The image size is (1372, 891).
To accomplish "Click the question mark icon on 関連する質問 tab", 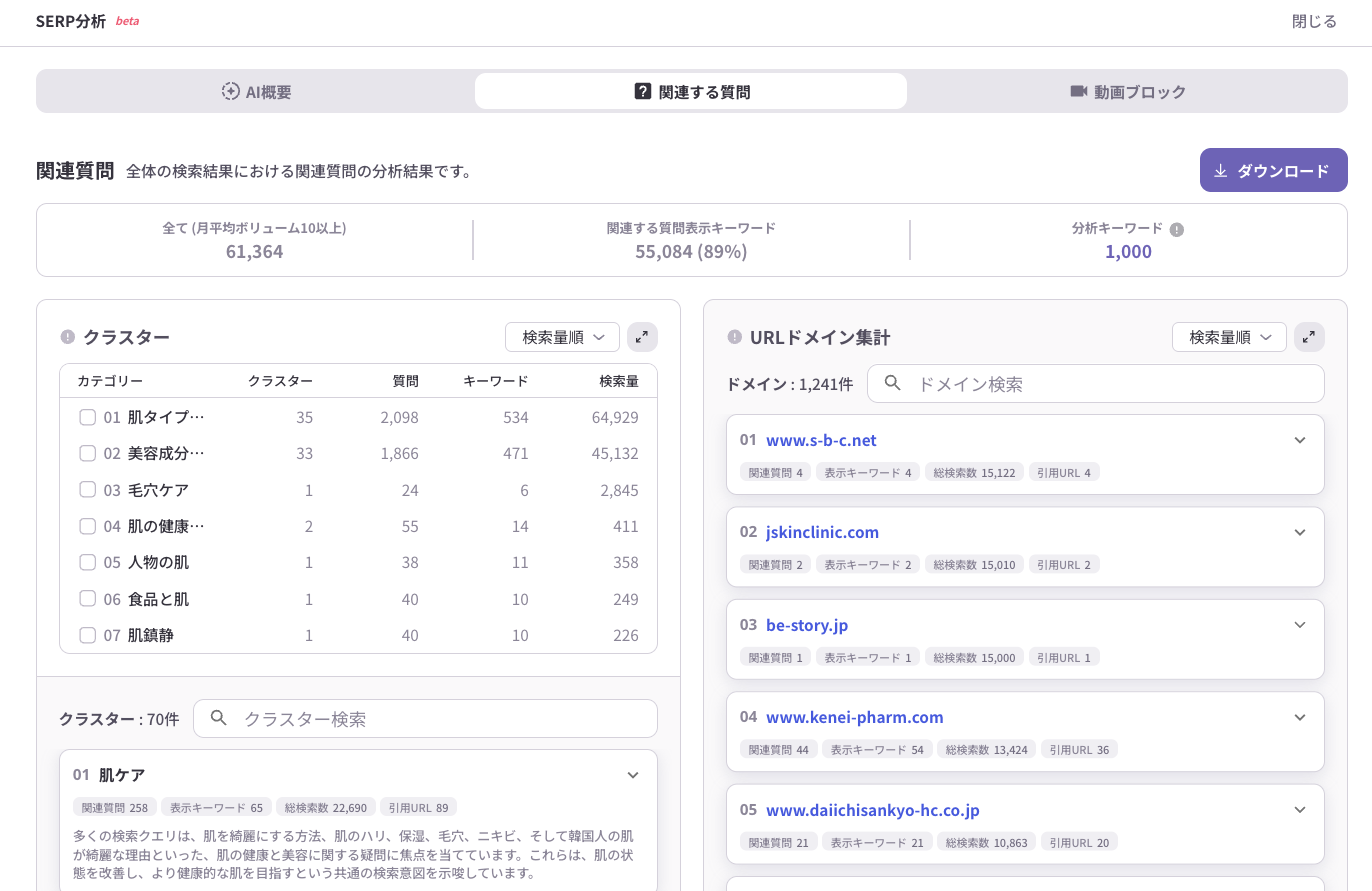I will (643, 91).
